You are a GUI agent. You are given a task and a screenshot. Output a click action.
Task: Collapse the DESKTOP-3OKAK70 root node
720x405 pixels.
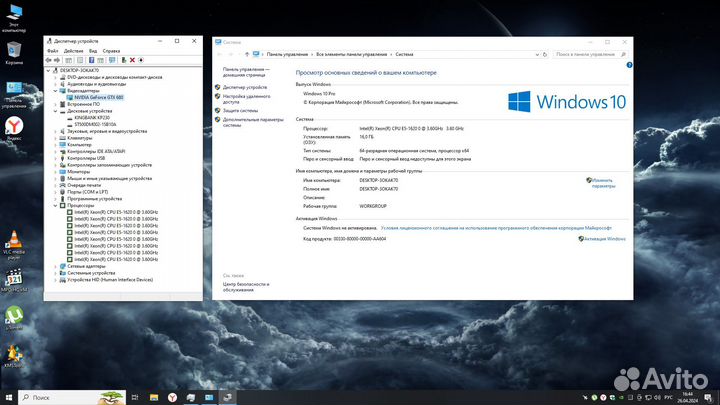(x=49, y=71)
